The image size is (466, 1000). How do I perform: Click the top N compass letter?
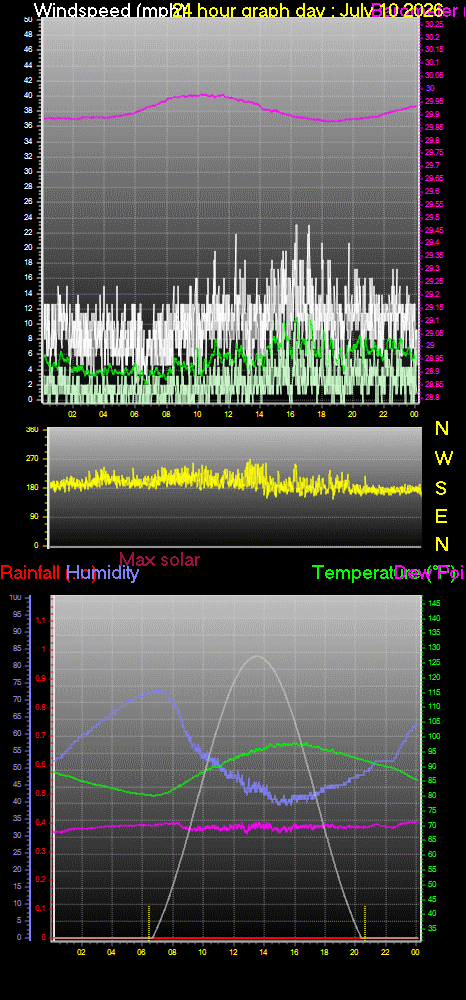coord(441,428)
